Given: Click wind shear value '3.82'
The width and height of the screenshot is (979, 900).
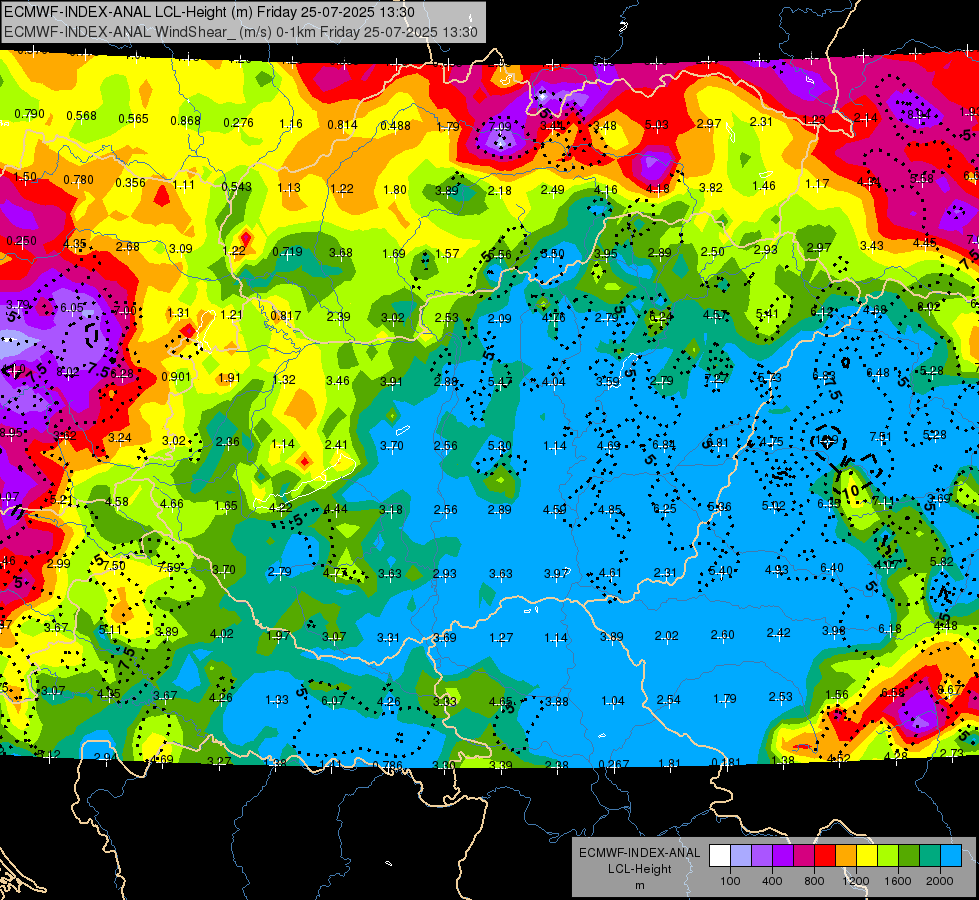Looking at the screenshot, I should pos(711,187).
